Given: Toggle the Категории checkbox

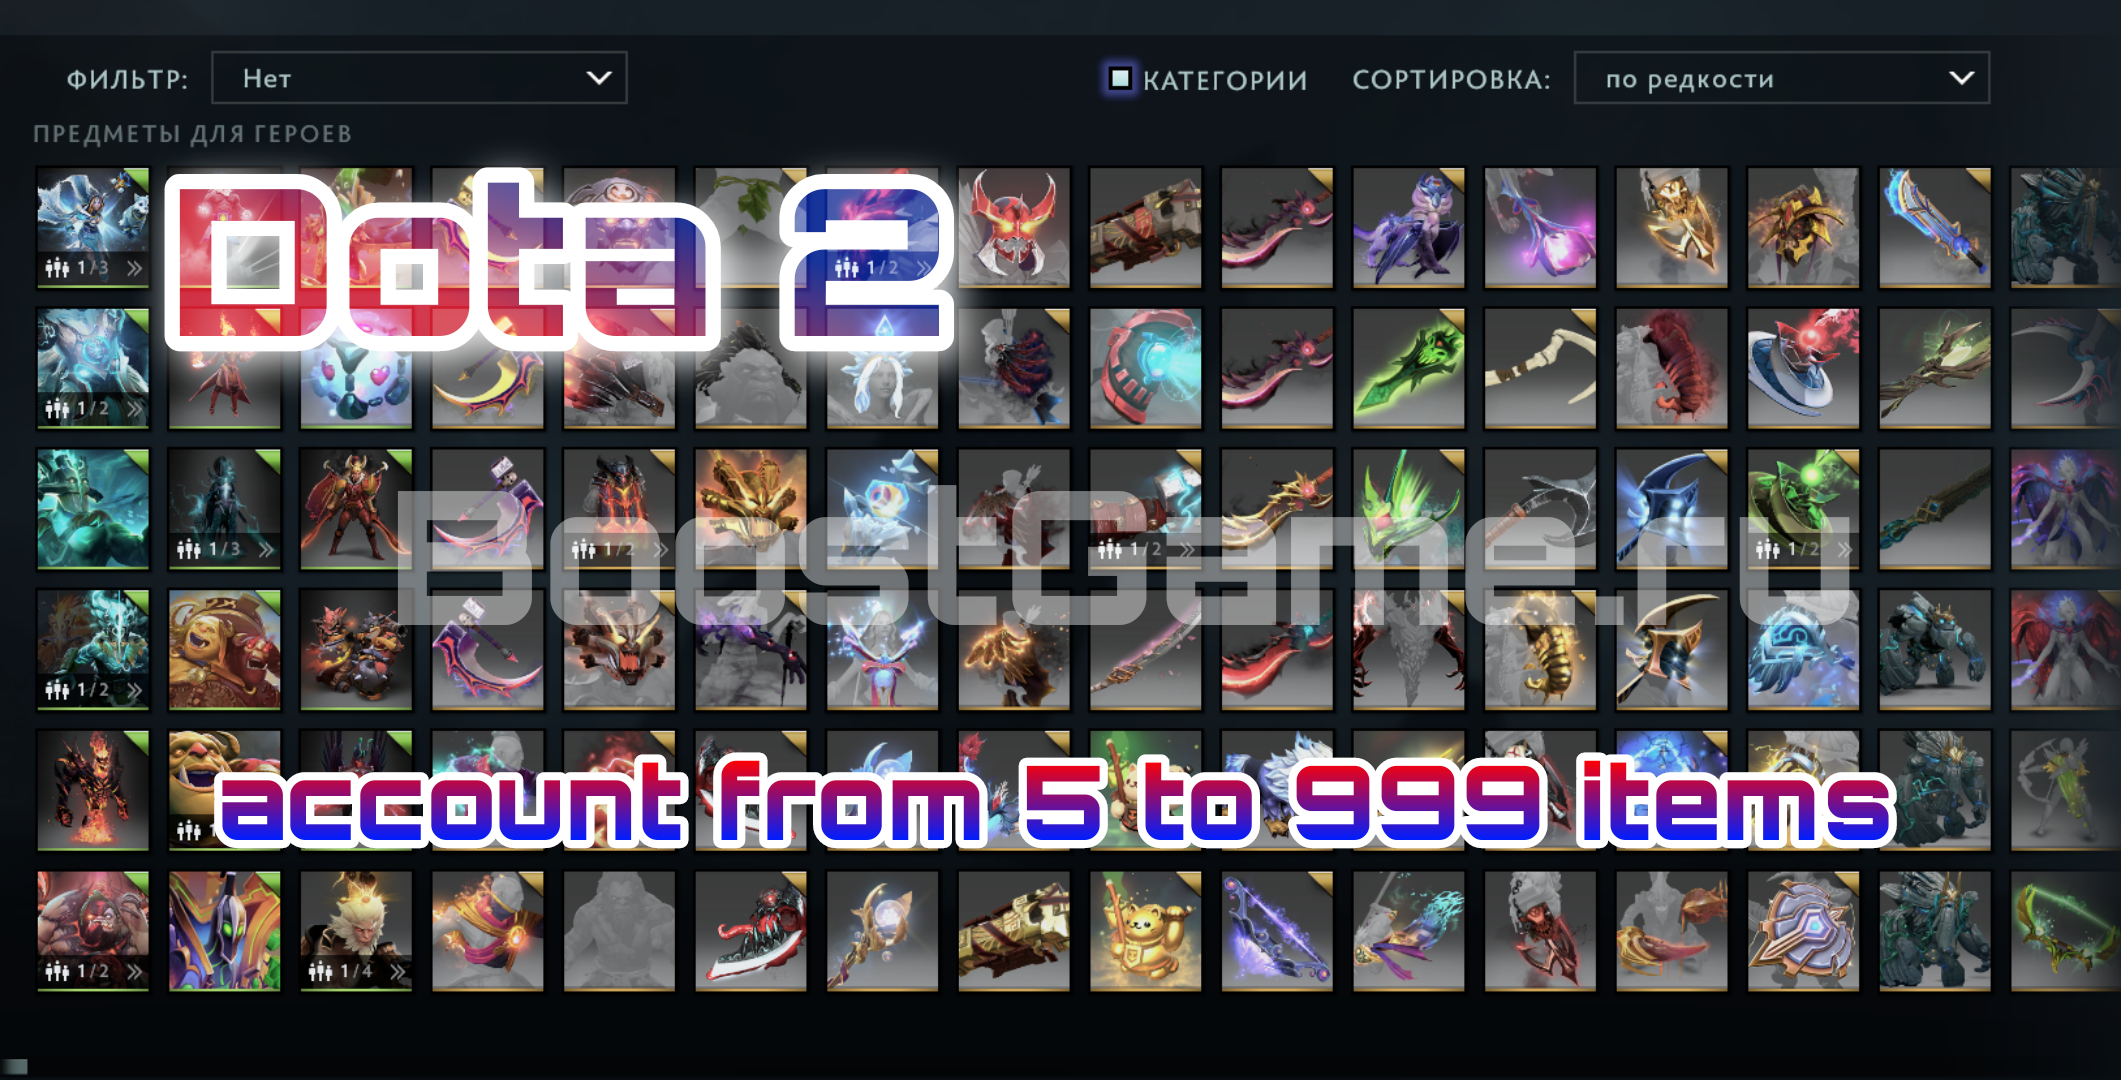Looking at the screenshot, I should click(x=1120, y=78).
